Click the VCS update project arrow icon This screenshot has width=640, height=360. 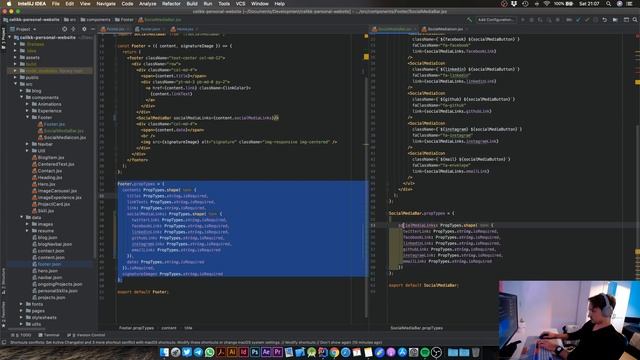pyautogui.click(x=578, y=20)
